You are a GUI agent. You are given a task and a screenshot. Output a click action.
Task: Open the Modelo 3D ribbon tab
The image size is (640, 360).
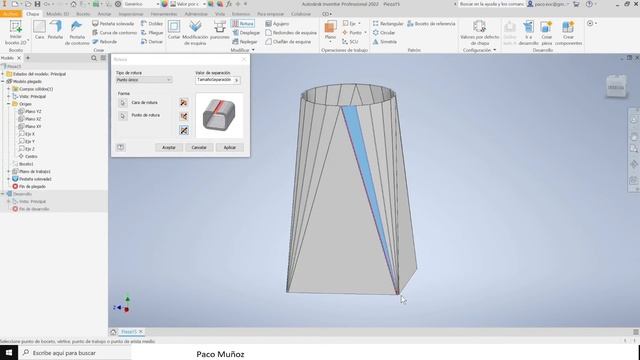coord(58,14)
